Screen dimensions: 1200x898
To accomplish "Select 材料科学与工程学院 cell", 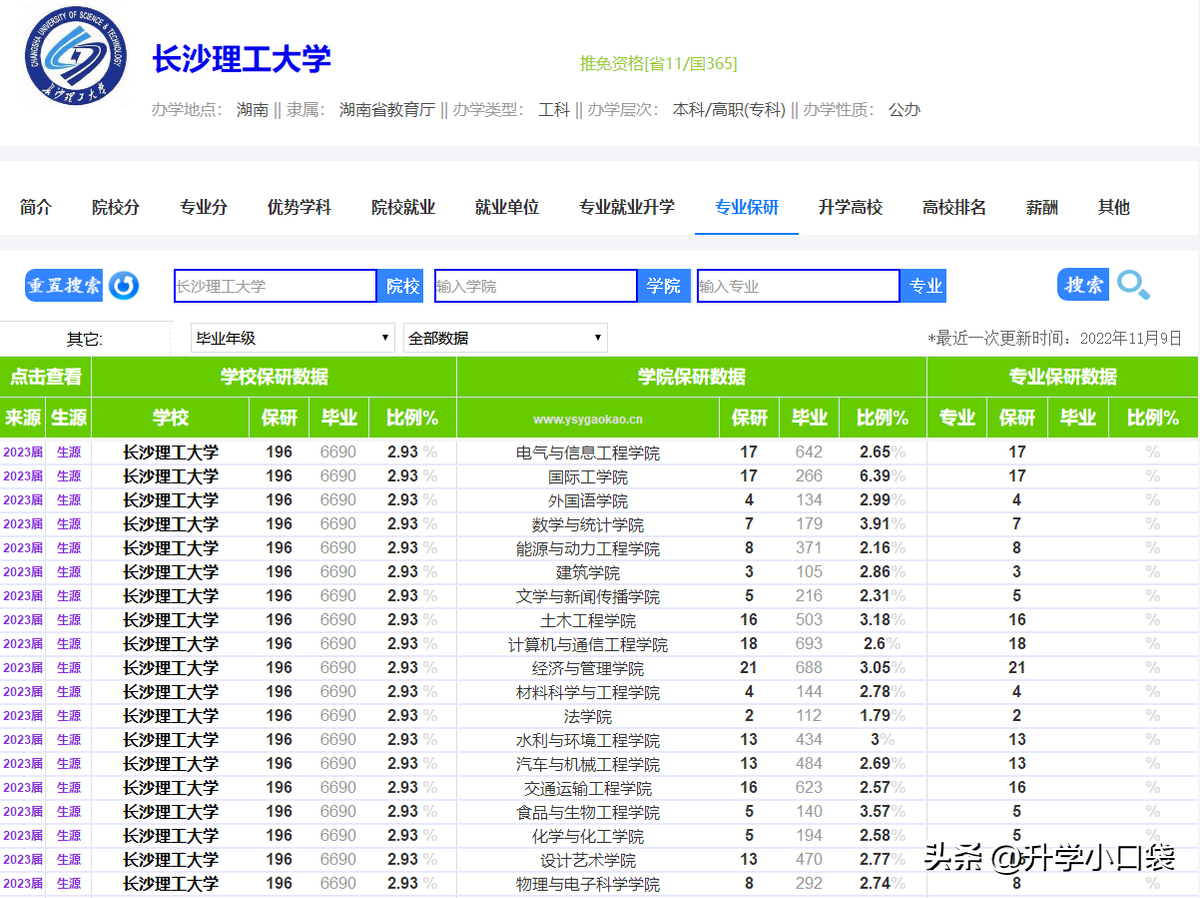I will pyautogui.click(x=588, y=693).
